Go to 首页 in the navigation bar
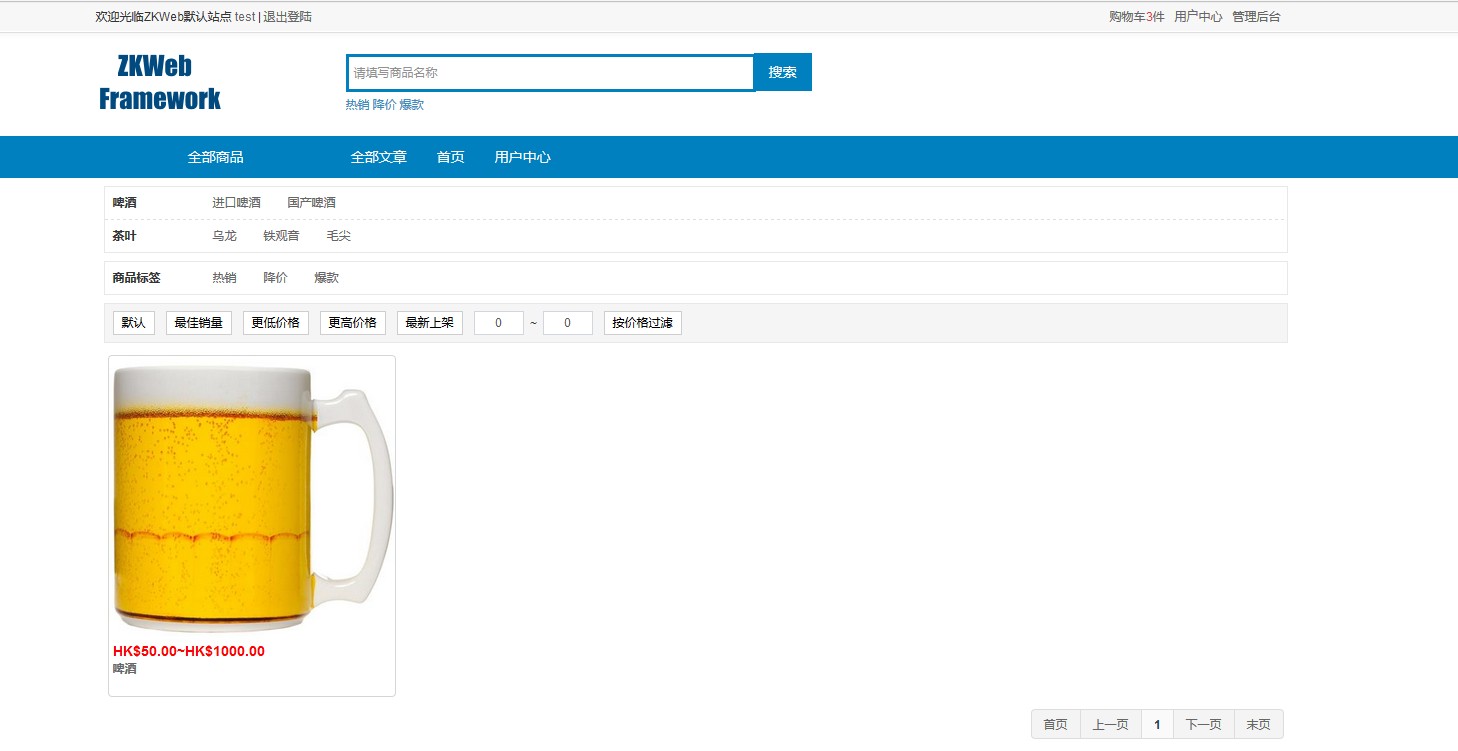Image resolution: width=1458 pixels, height=751 pixels. pyautogui.click(x=451, y=157)
